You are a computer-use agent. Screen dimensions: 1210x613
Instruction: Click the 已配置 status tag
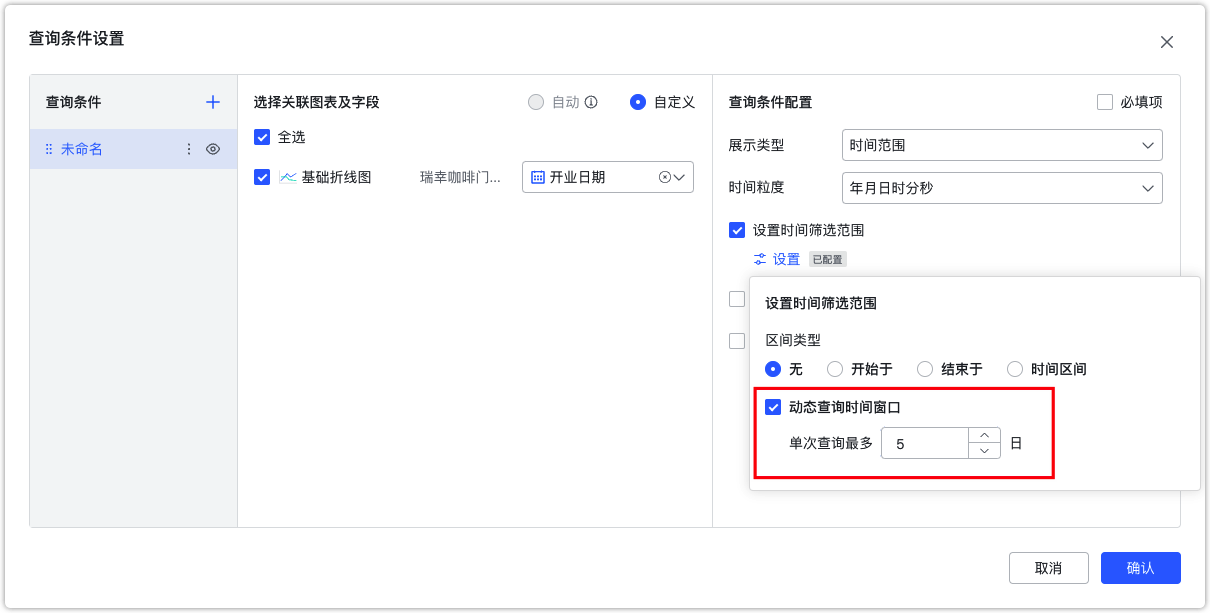pyautogui.click(x=828, y=259)
